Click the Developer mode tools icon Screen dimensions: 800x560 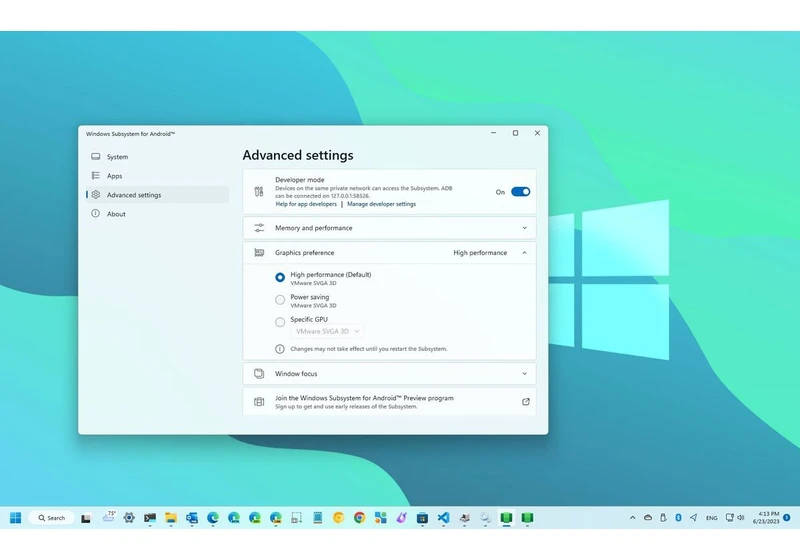259,192
